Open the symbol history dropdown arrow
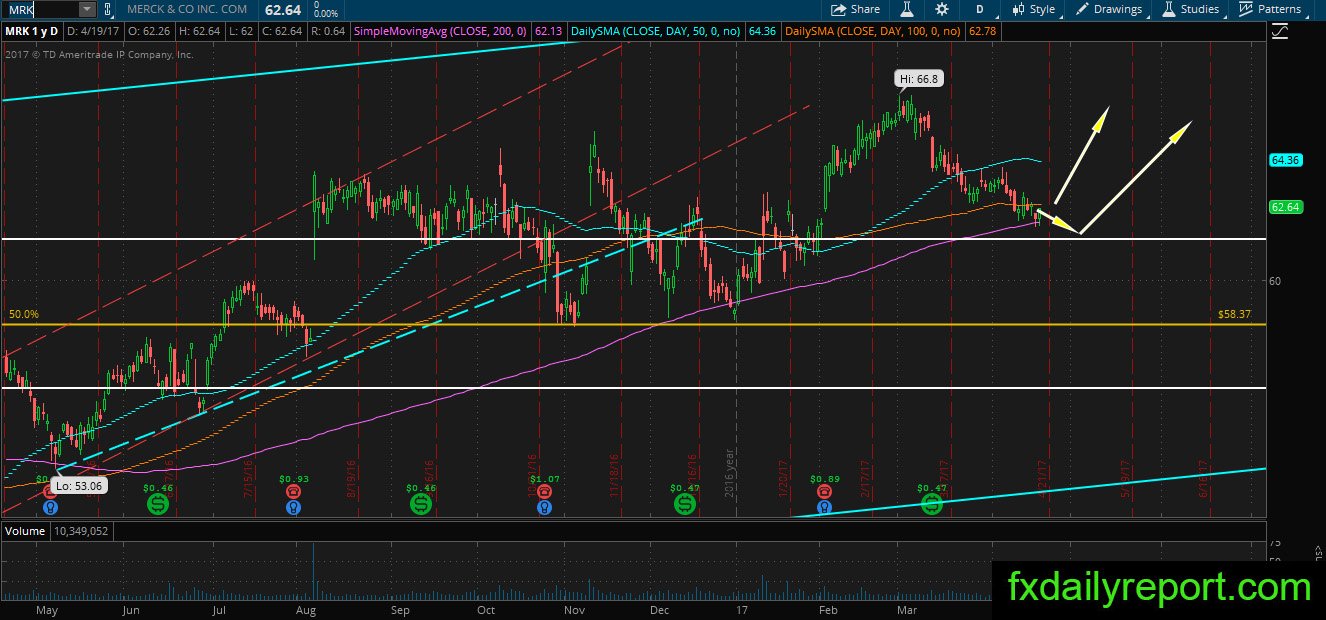The image size is (1326, 620). pyautogui.click(x=86, y=9)
